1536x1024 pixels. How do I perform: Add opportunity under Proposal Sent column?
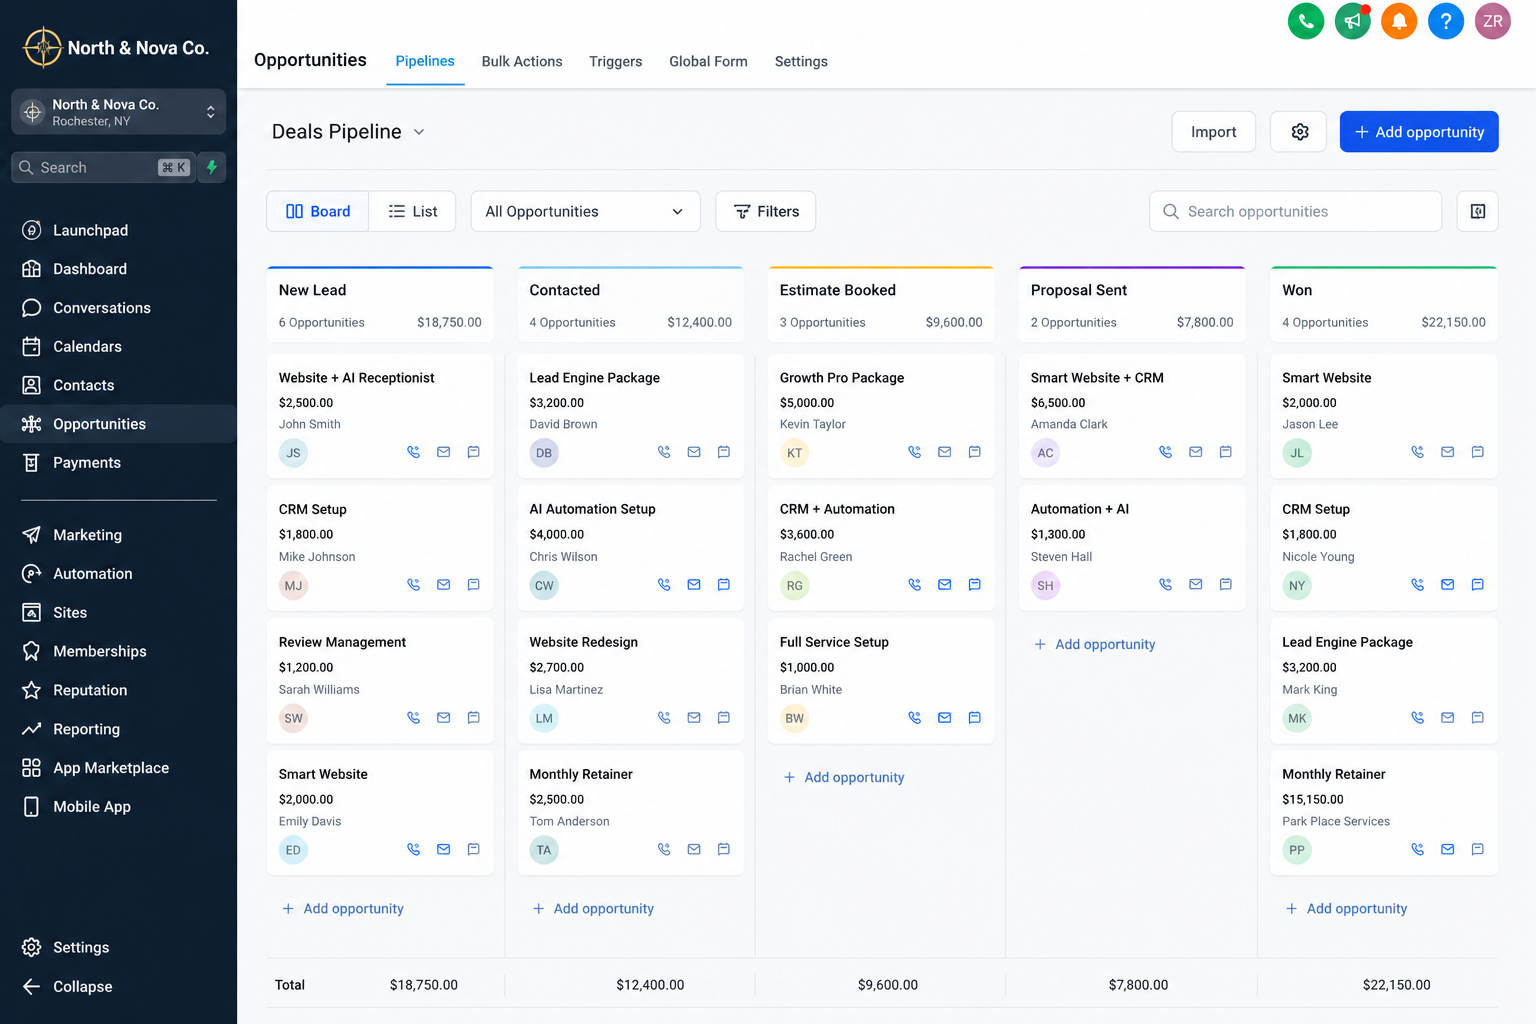(1094, 645)
